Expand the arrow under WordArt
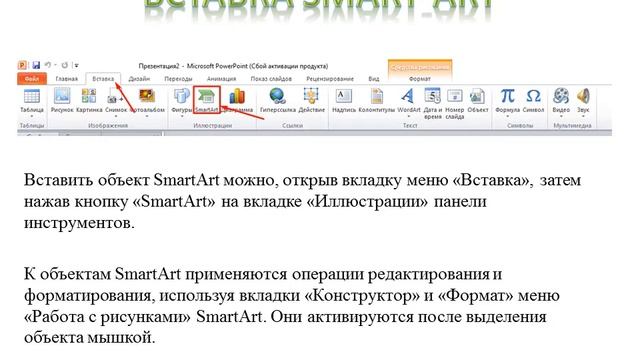The width and height of the screenshot is (640, 360). tap(409, 116)
